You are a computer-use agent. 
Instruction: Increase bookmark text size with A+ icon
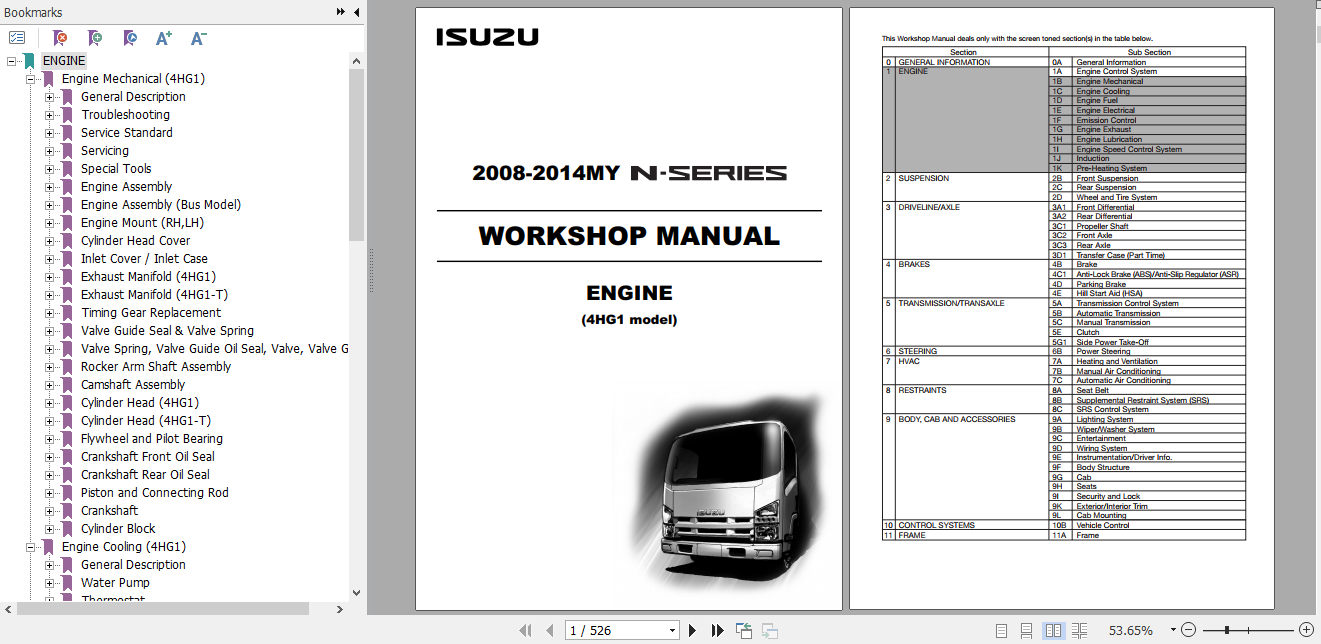(x=164, y=38)
